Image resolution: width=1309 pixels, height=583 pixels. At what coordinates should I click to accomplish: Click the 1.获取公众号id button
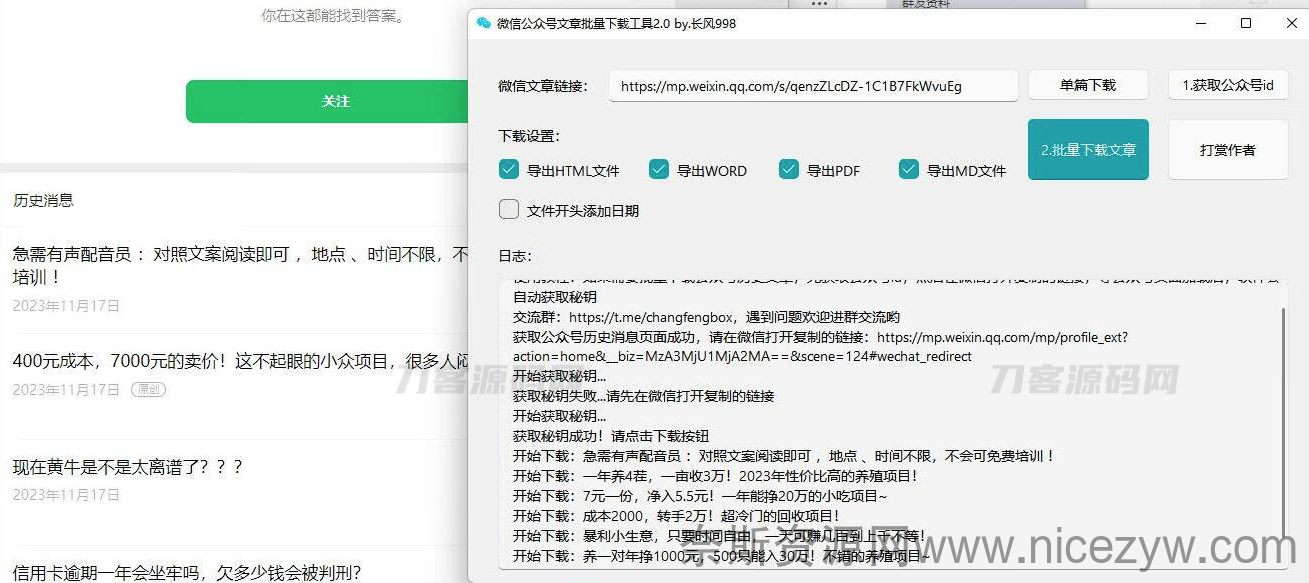click(x=1228, y=85)
